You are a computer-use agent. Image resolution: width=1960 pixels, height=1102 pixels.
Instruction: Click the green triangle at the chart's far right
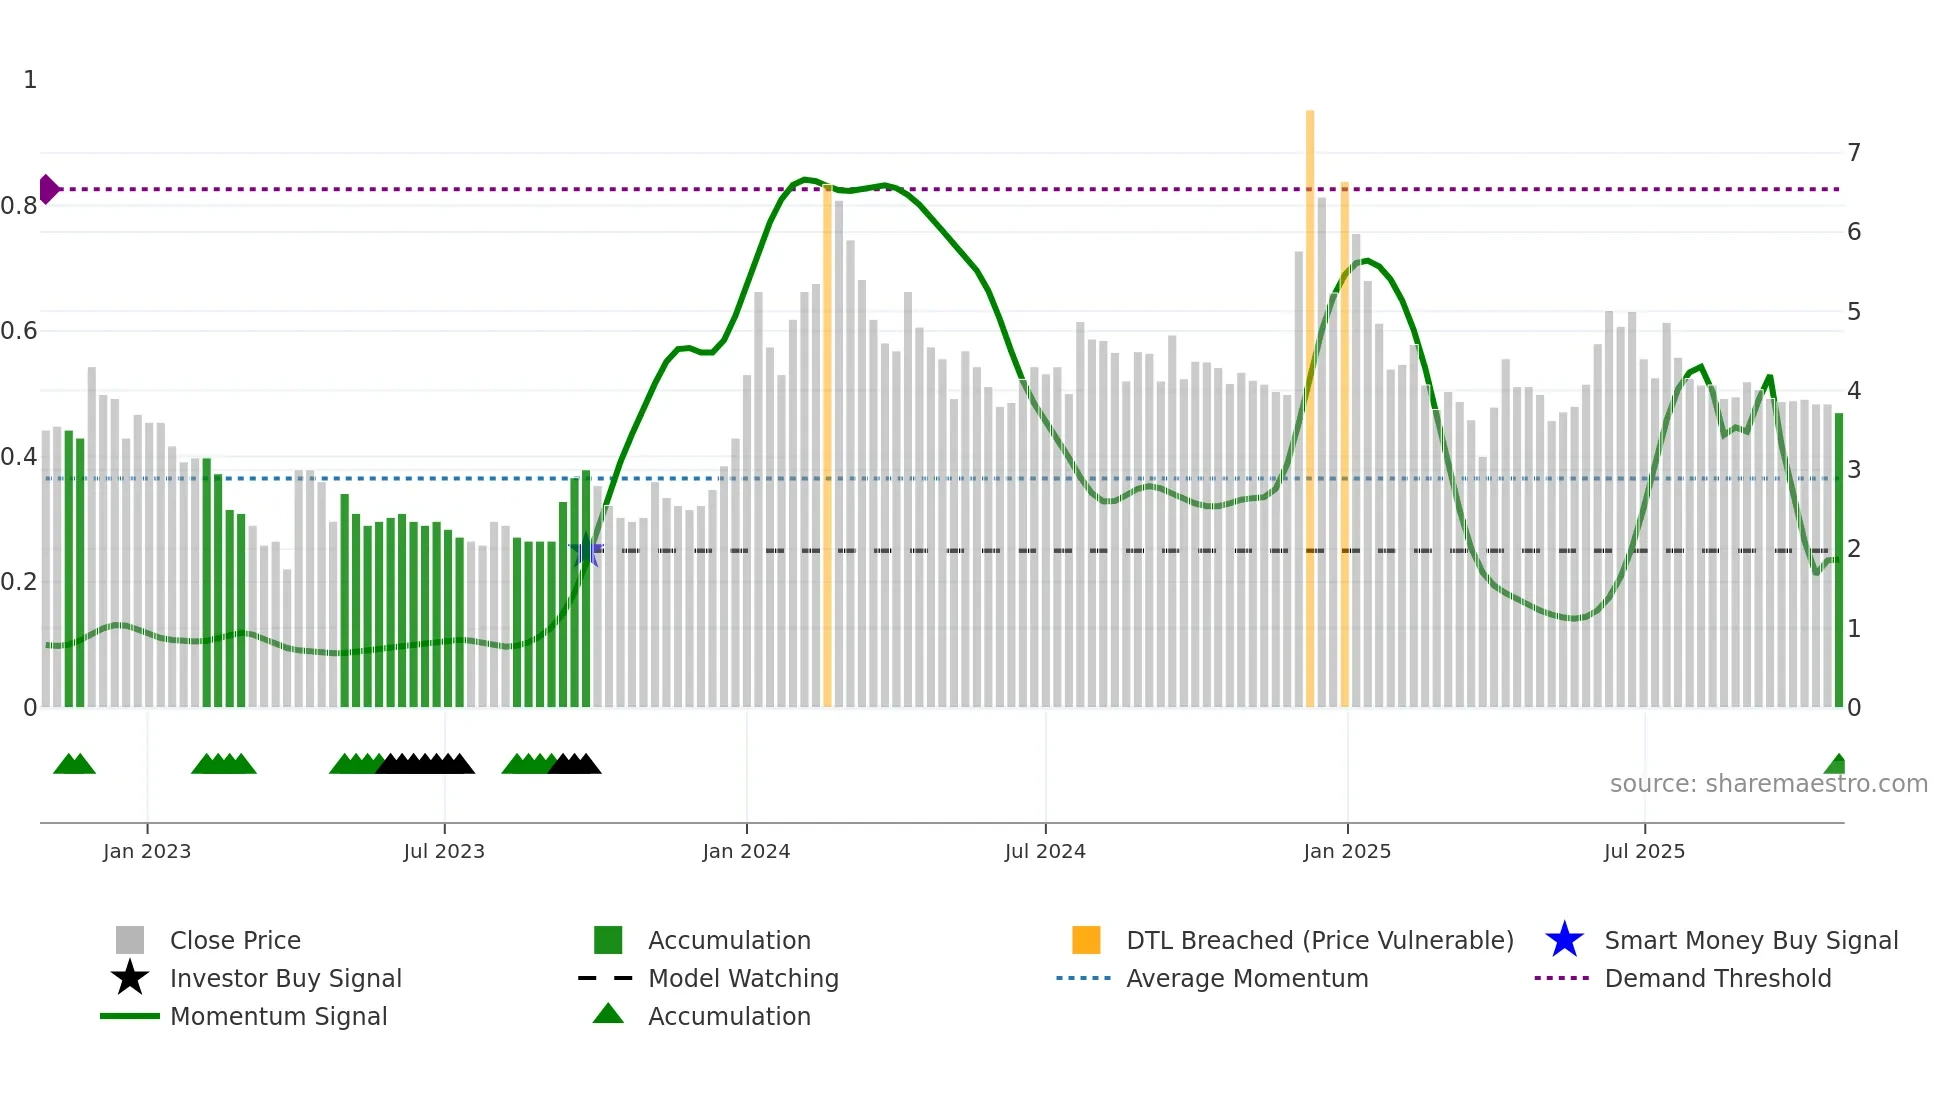[1836, 765]
